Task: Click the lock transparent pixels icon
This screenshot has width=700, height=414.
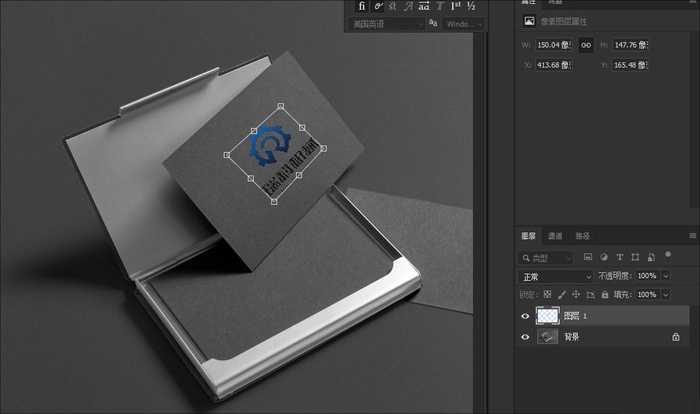Action: coord(547,295)
